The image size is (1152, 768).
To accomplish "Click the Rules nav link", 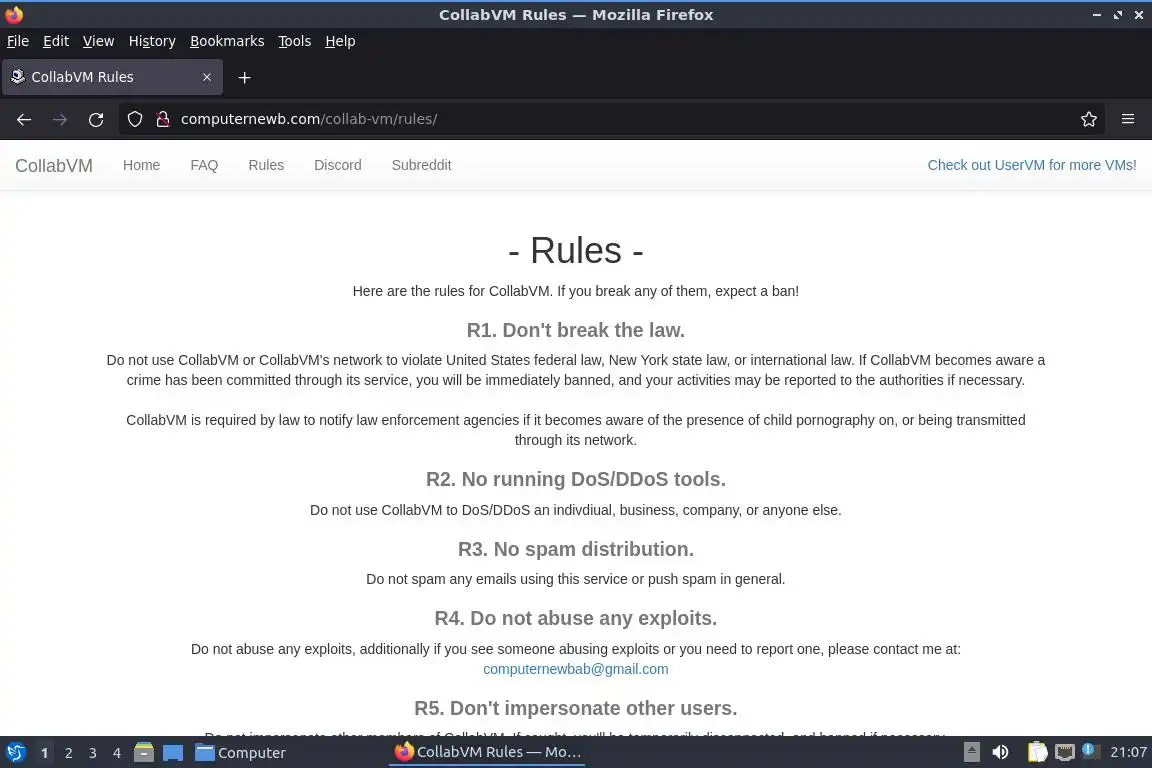I will pos(266,165).
